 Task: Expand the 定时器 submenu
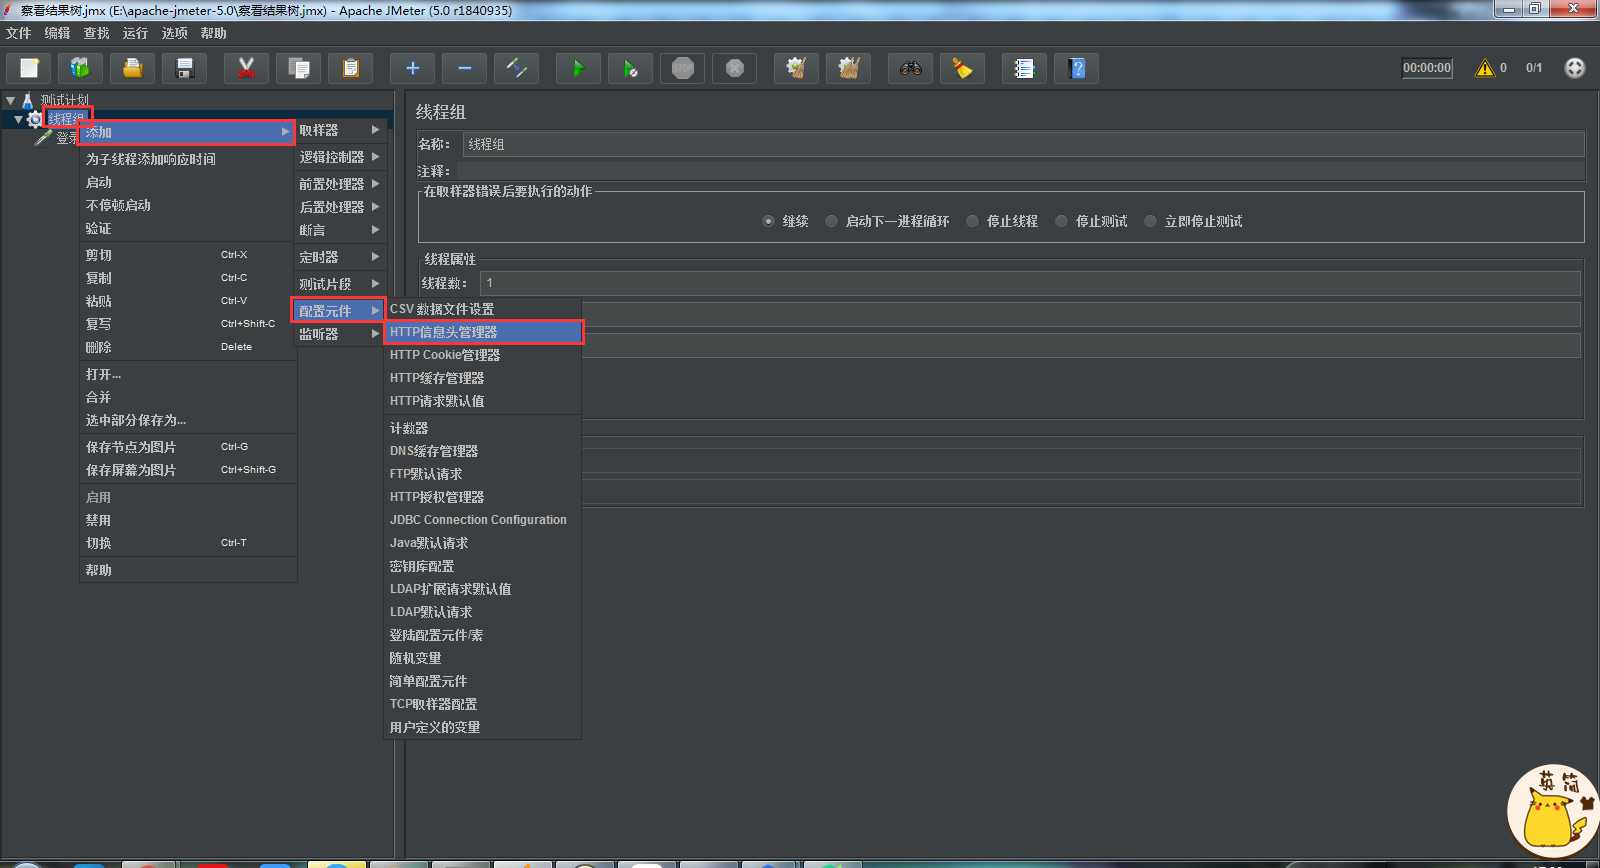(340, 257)
